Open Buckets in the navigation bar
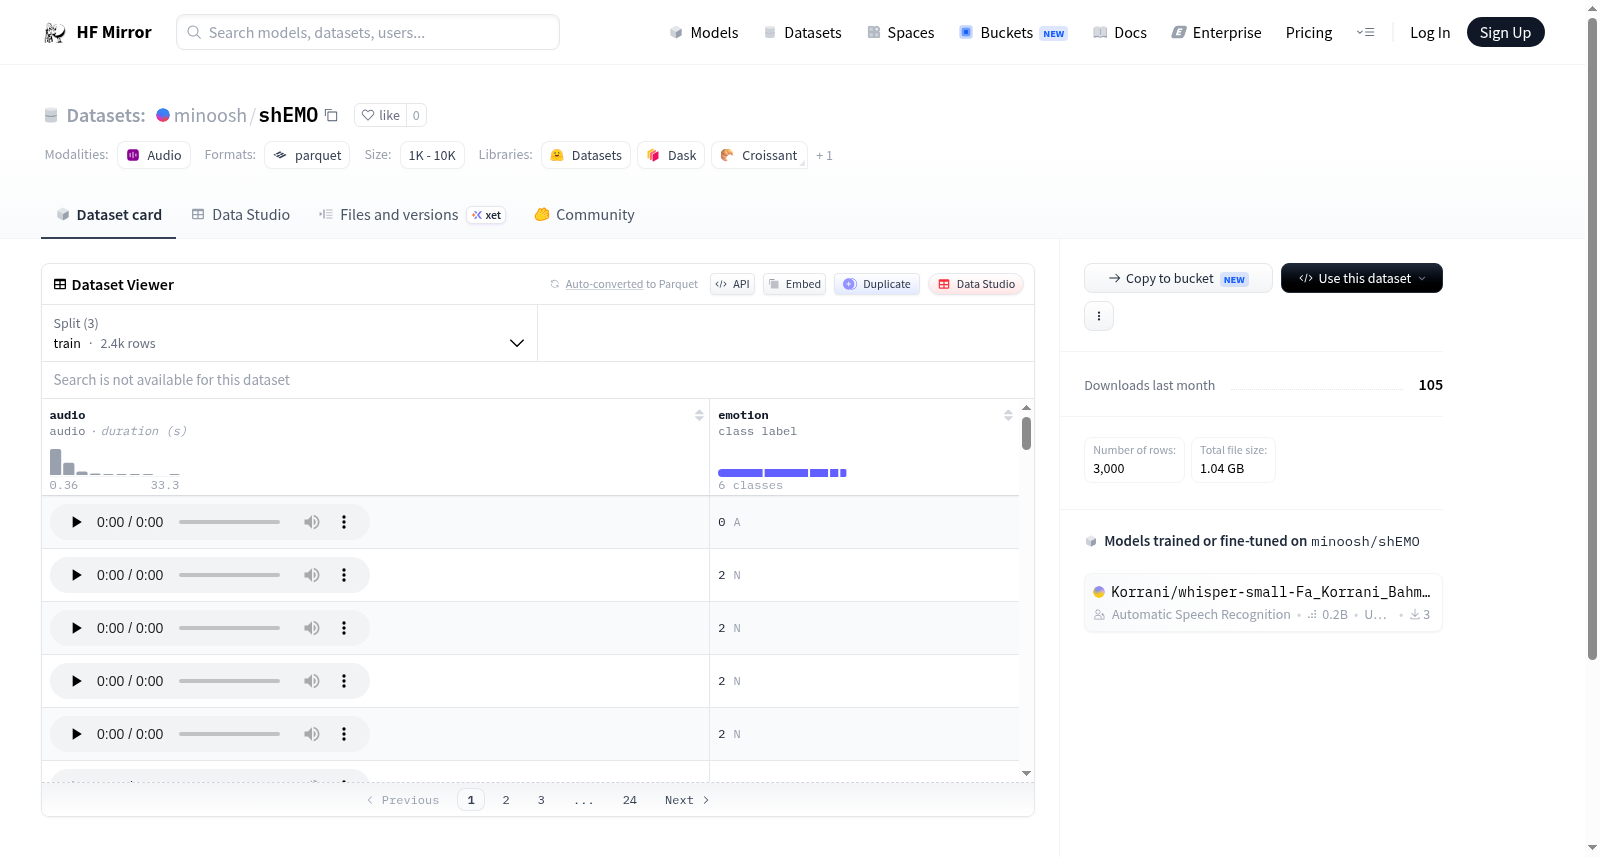 (x=1013, y=33)
